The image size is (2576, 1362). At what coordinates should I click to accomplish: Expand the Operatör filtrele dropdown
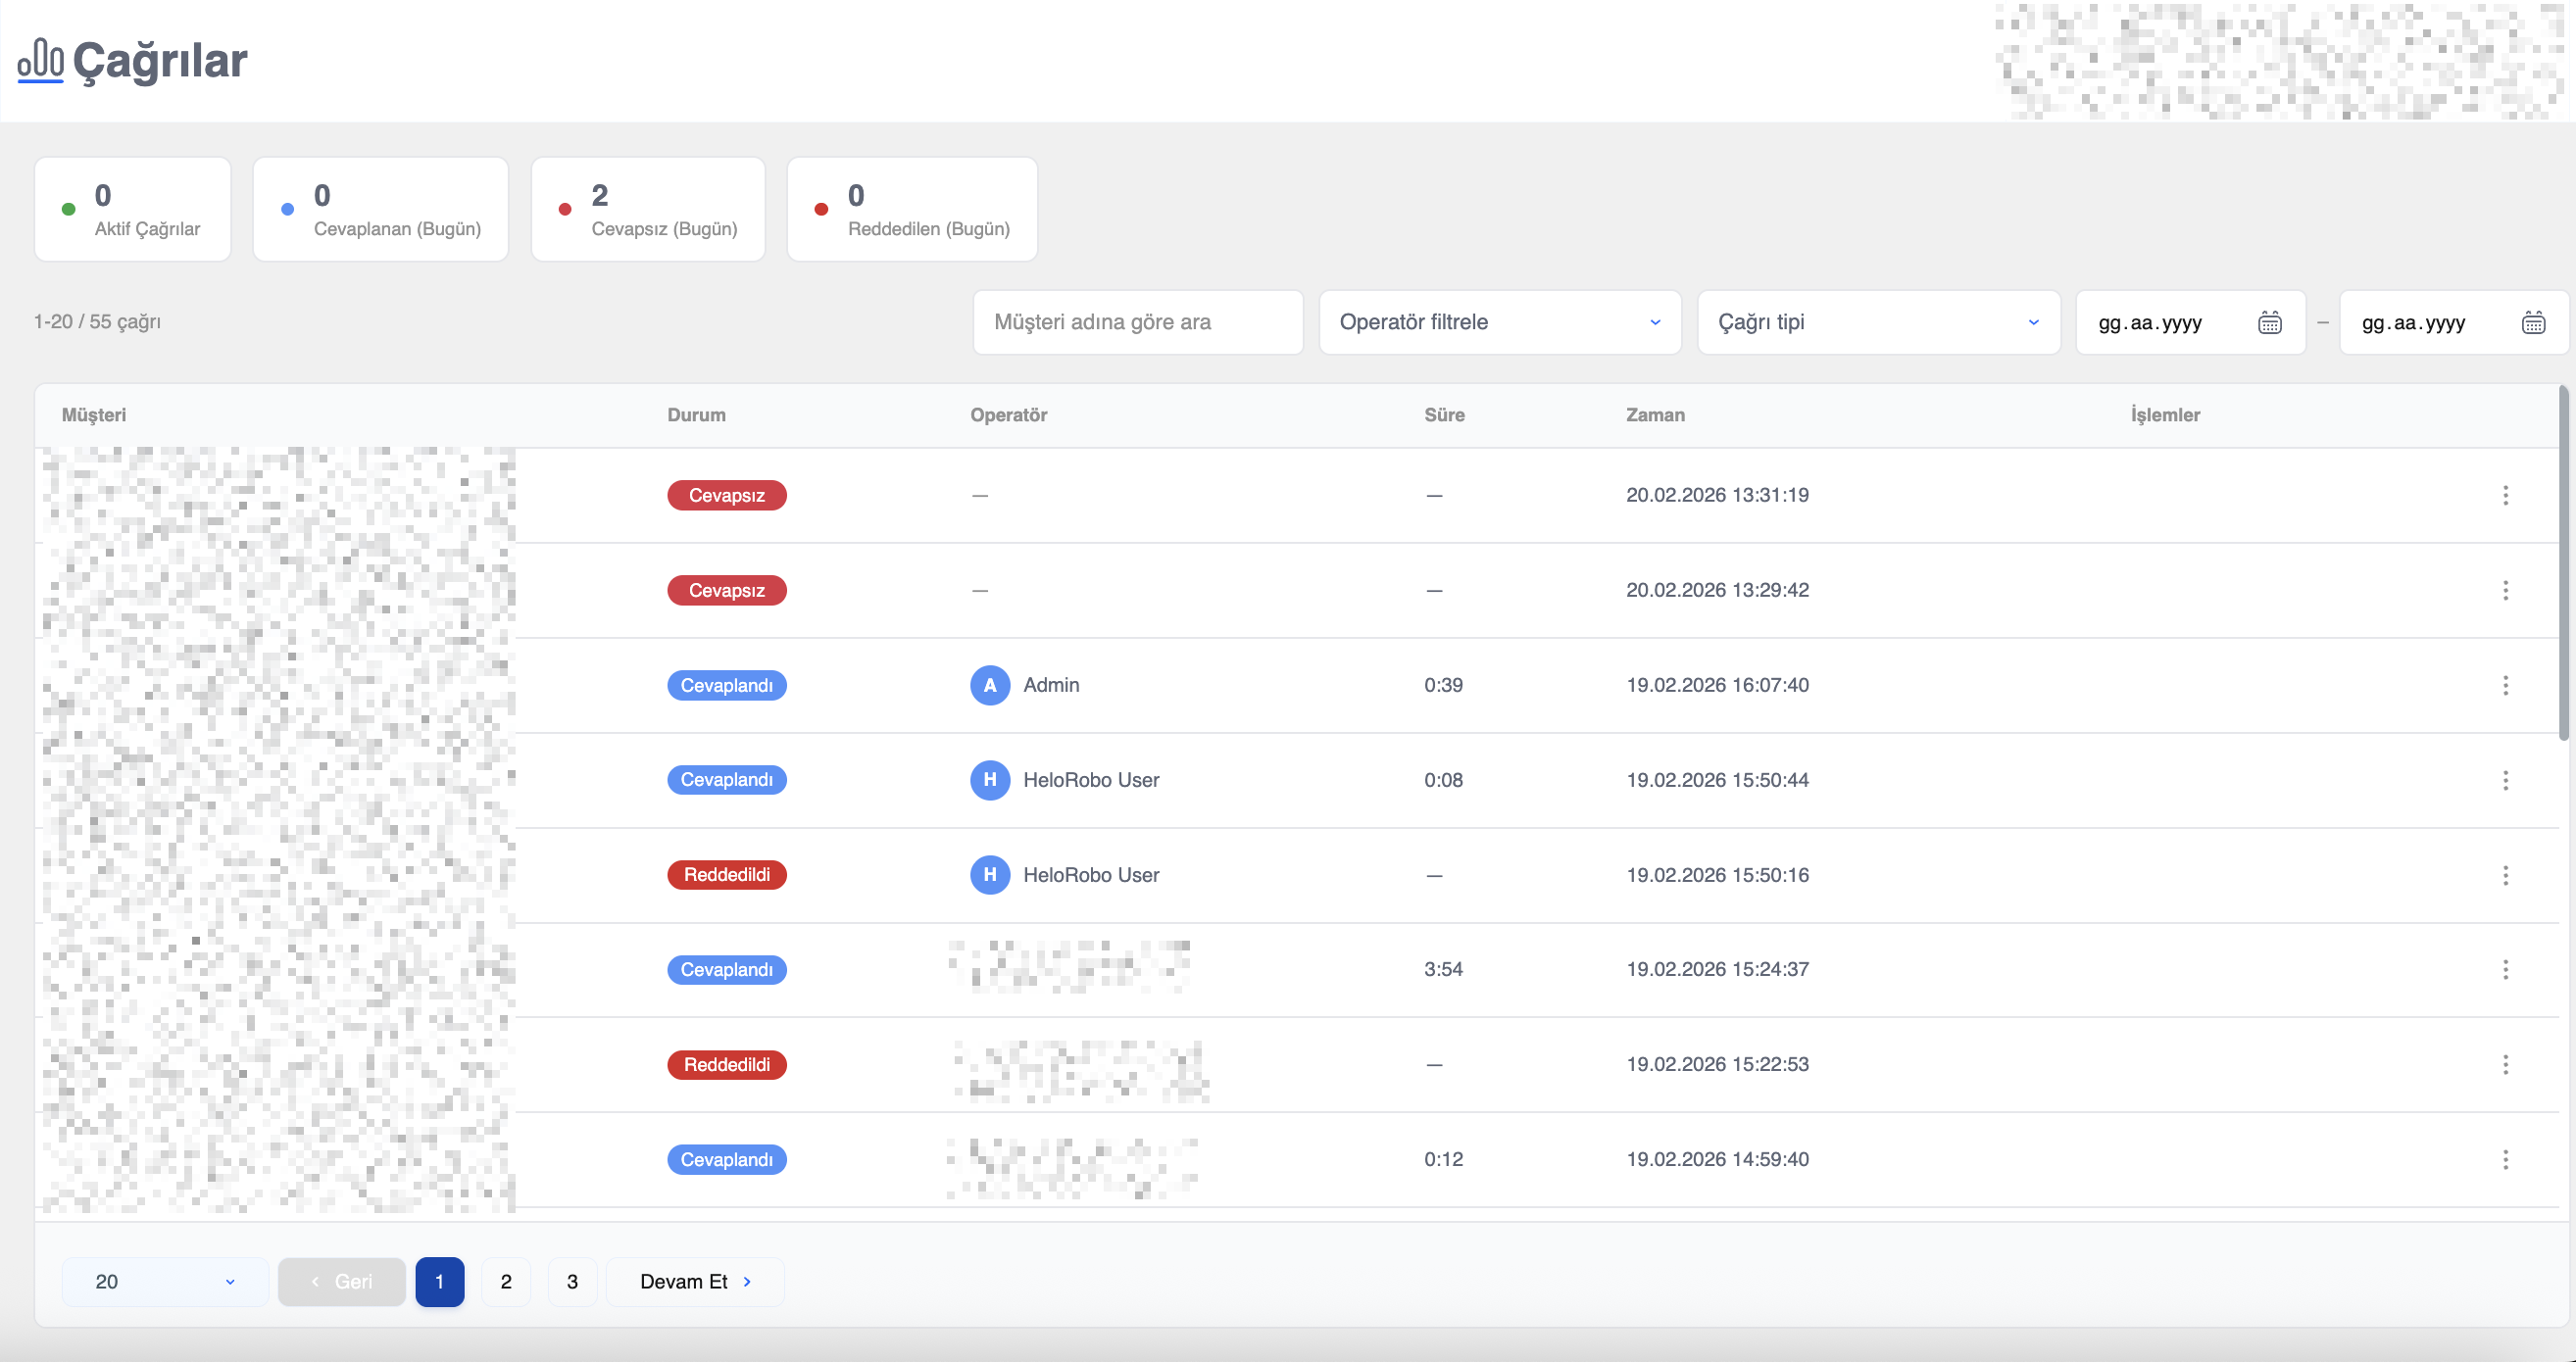(x=1499, y=322)
